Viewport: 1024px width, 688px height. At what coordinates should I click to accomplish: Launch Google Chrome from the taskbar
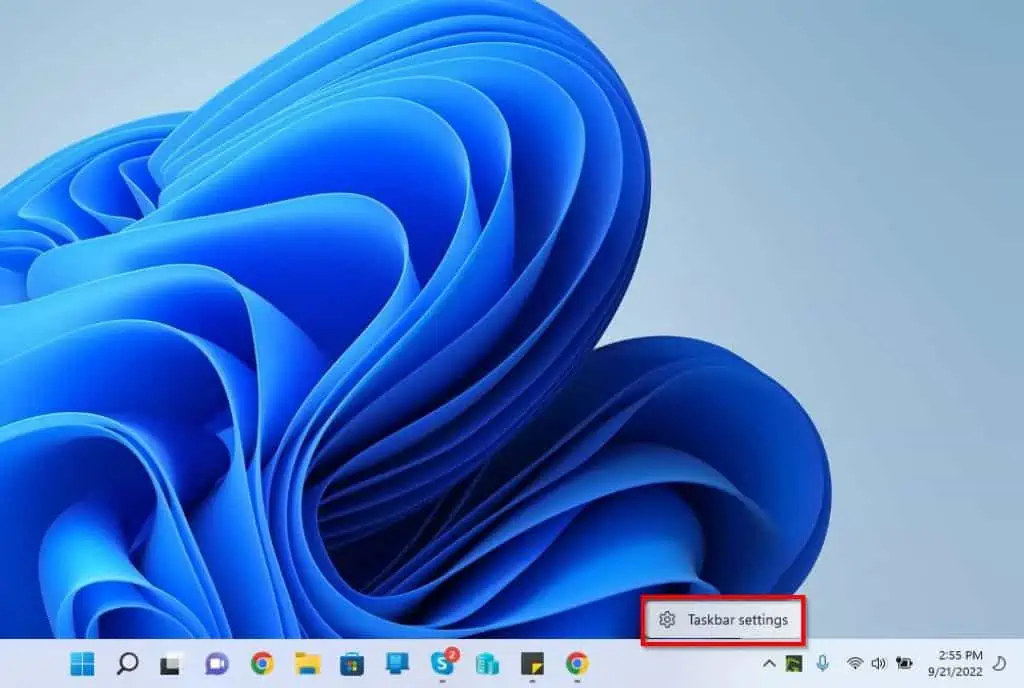tap(262, 665)
